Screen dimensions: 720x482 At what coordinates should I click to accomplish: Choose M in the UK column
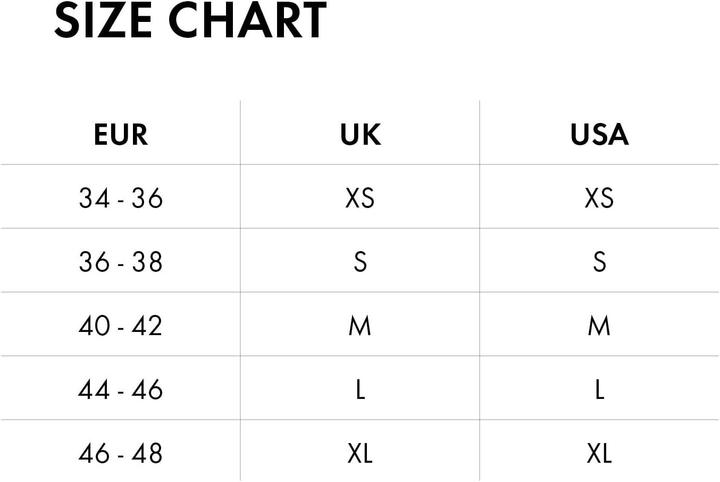tap(360, 326)
